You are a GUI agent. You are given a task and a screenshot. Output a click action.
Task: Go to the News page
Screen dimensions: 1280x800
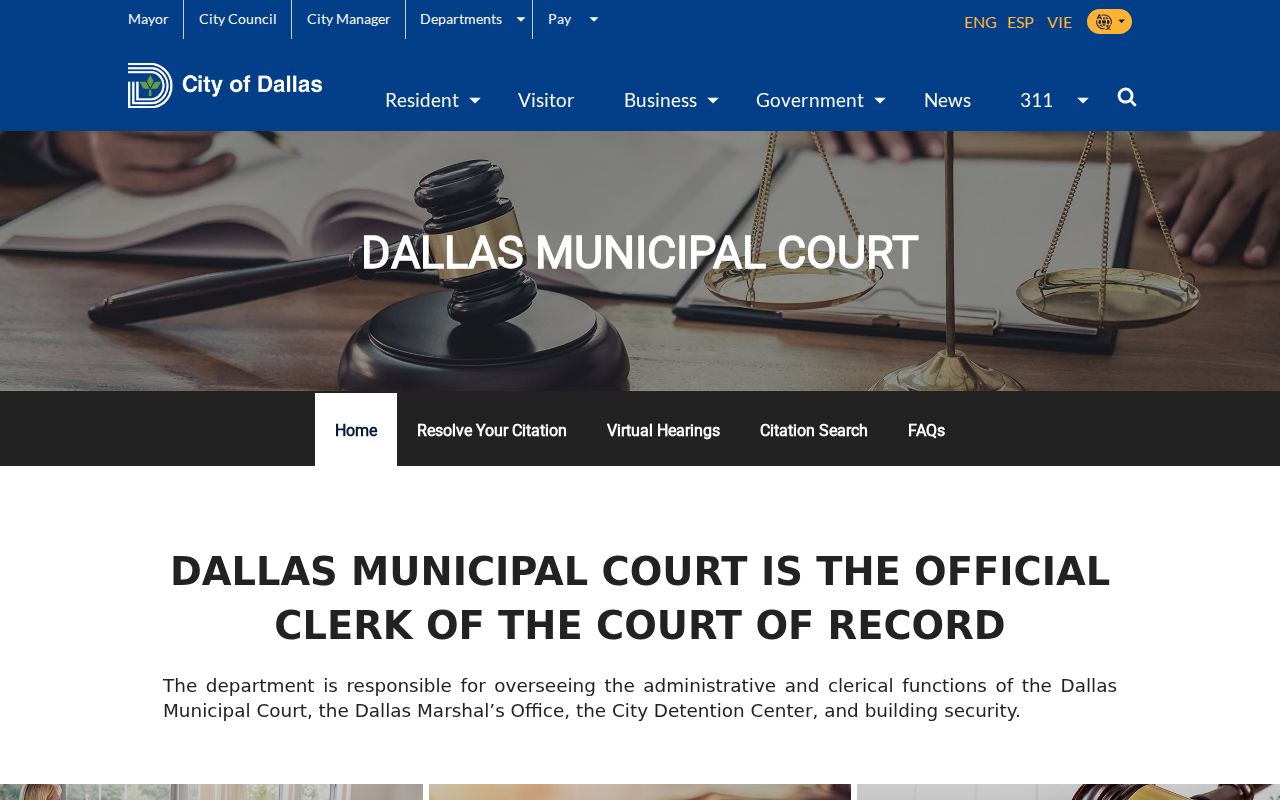(x=947, y=100)
